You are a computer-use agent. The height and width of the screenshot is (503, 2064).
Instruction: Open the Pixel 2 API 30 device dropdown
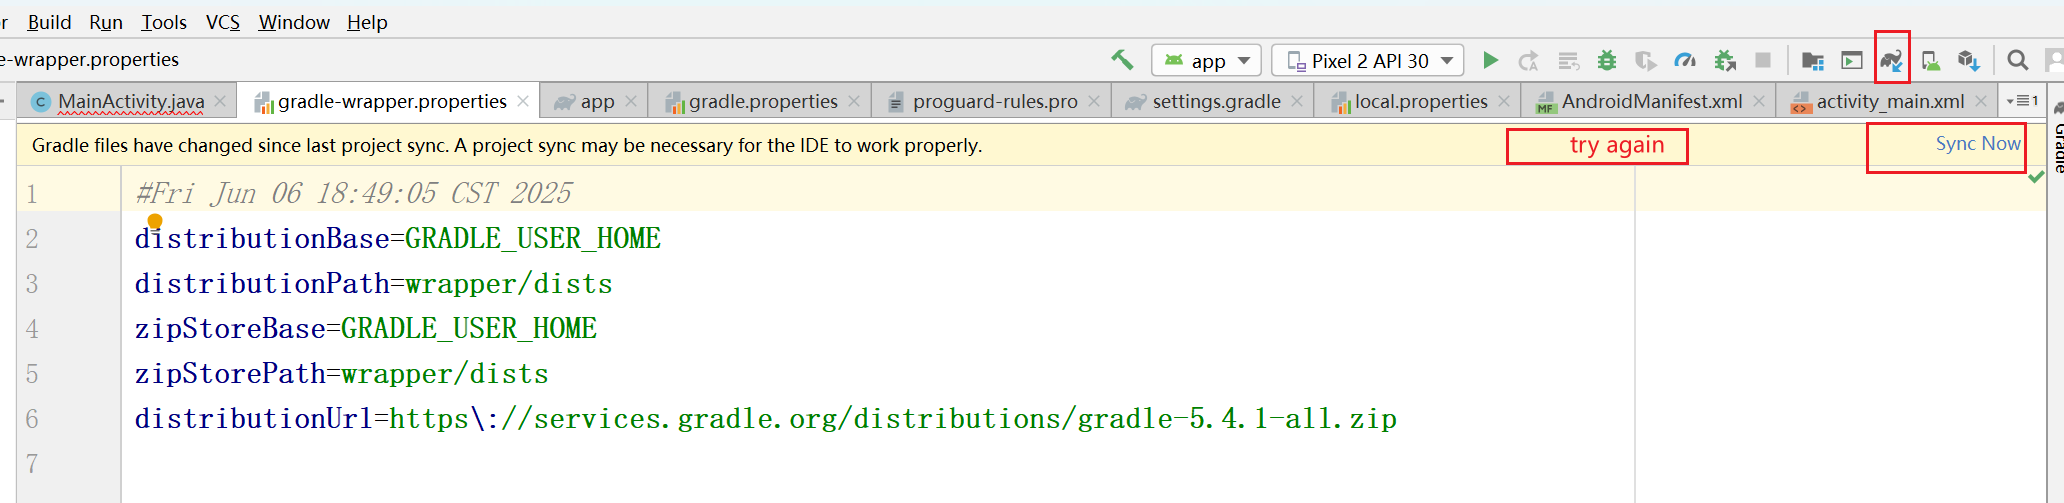(x=1368, y=60)
